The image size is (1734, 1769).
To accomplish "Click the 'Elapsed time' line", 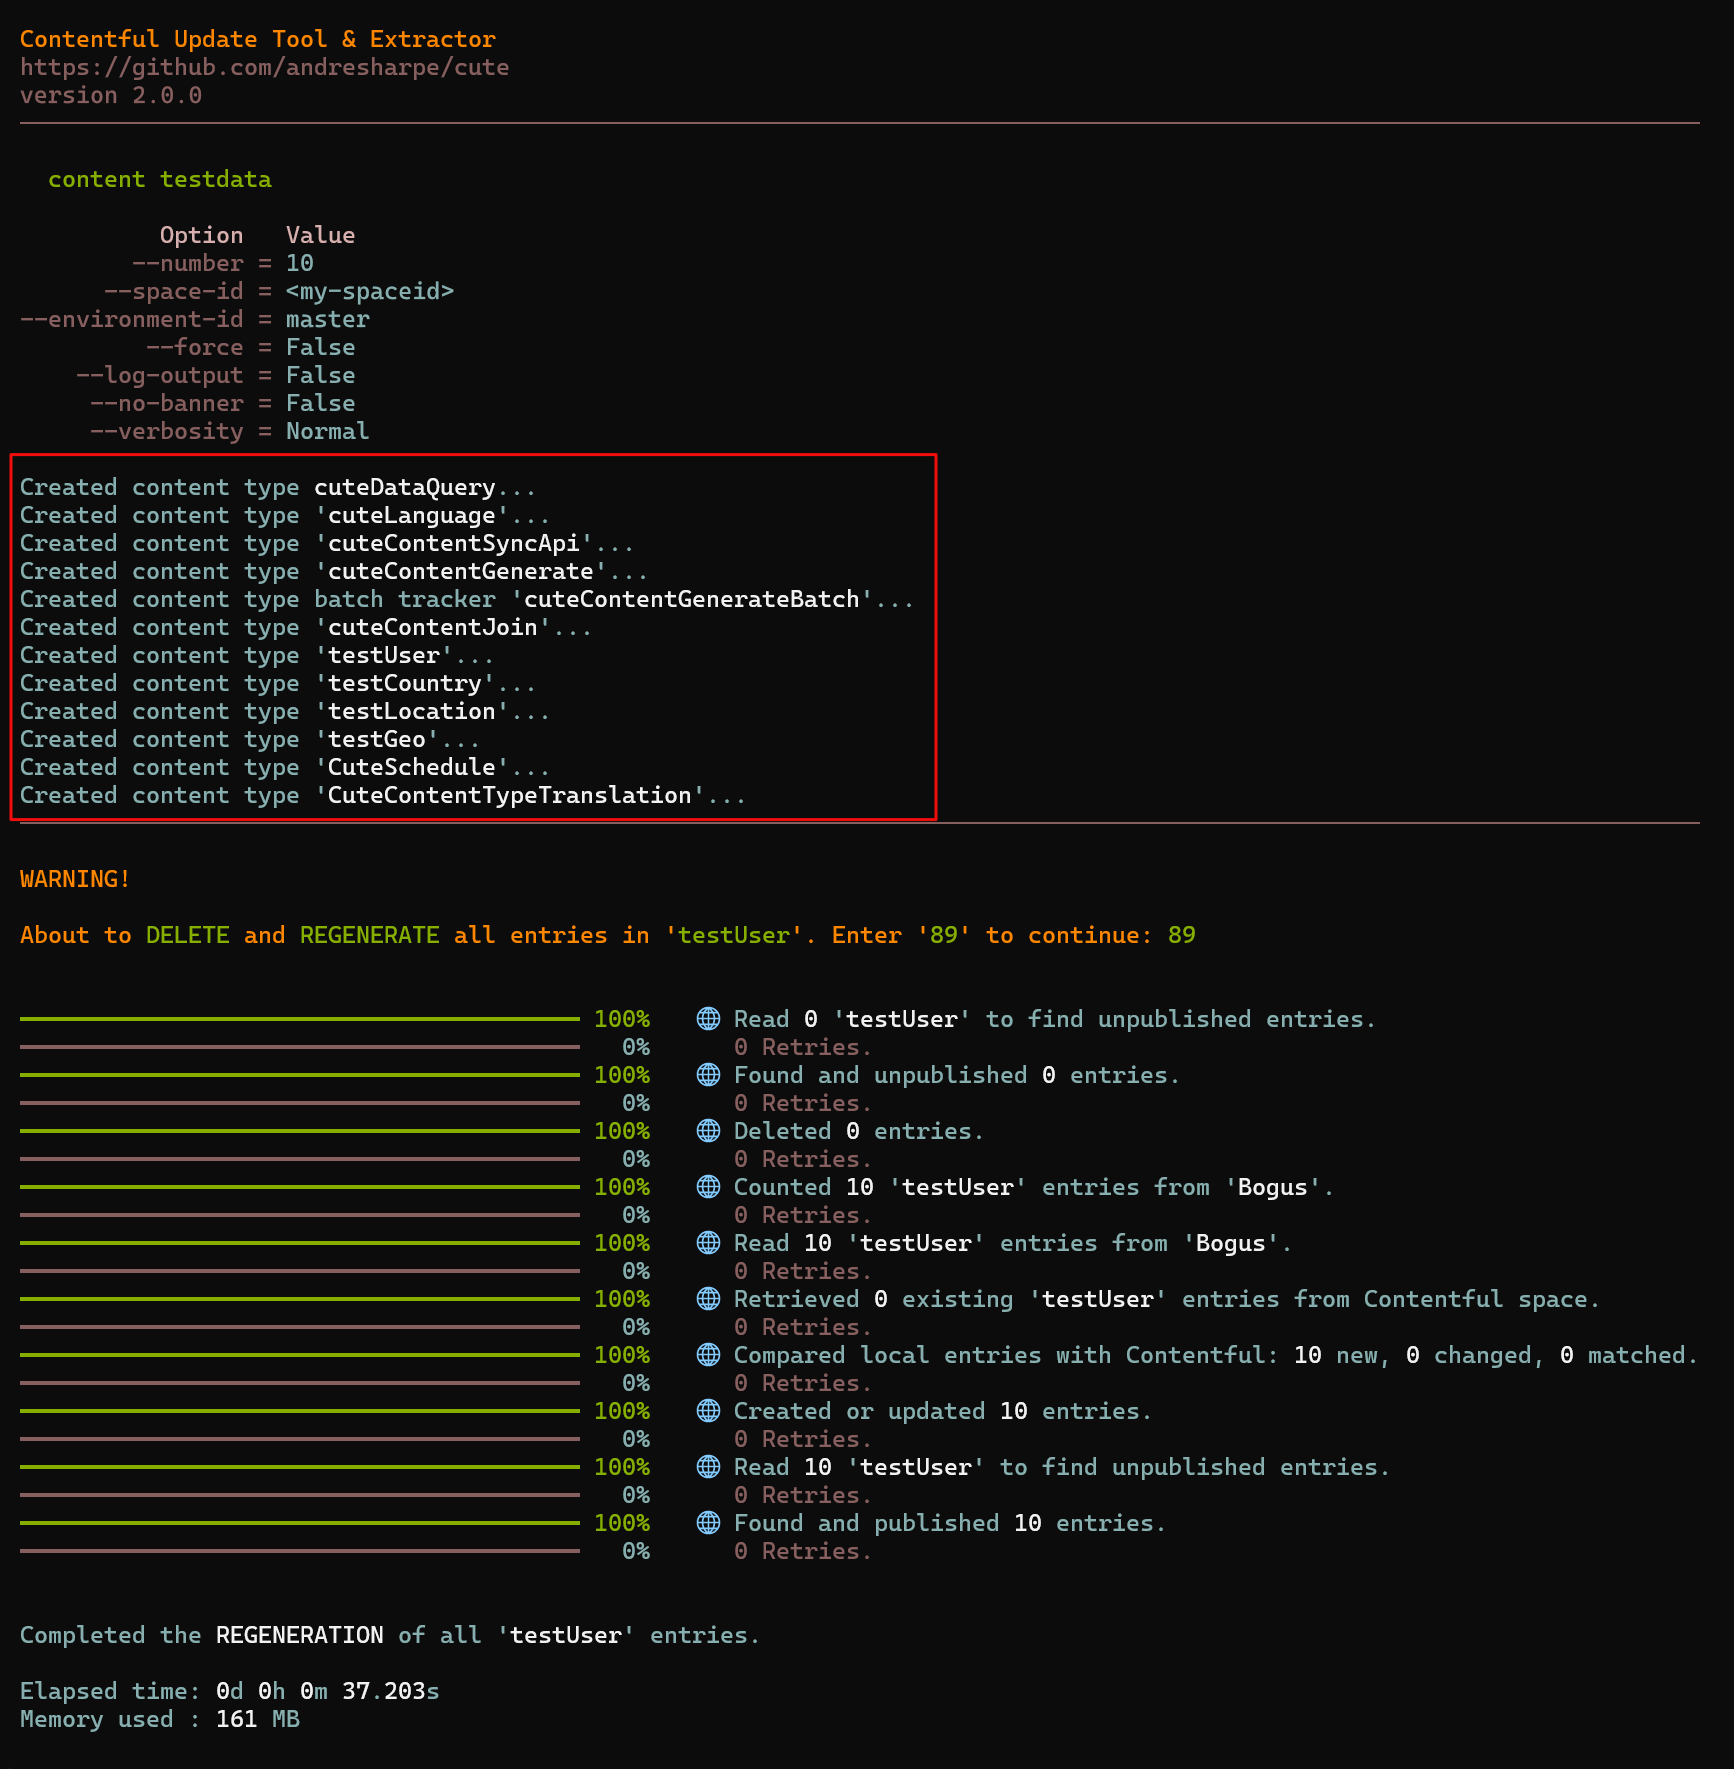I will (230, 1691).
